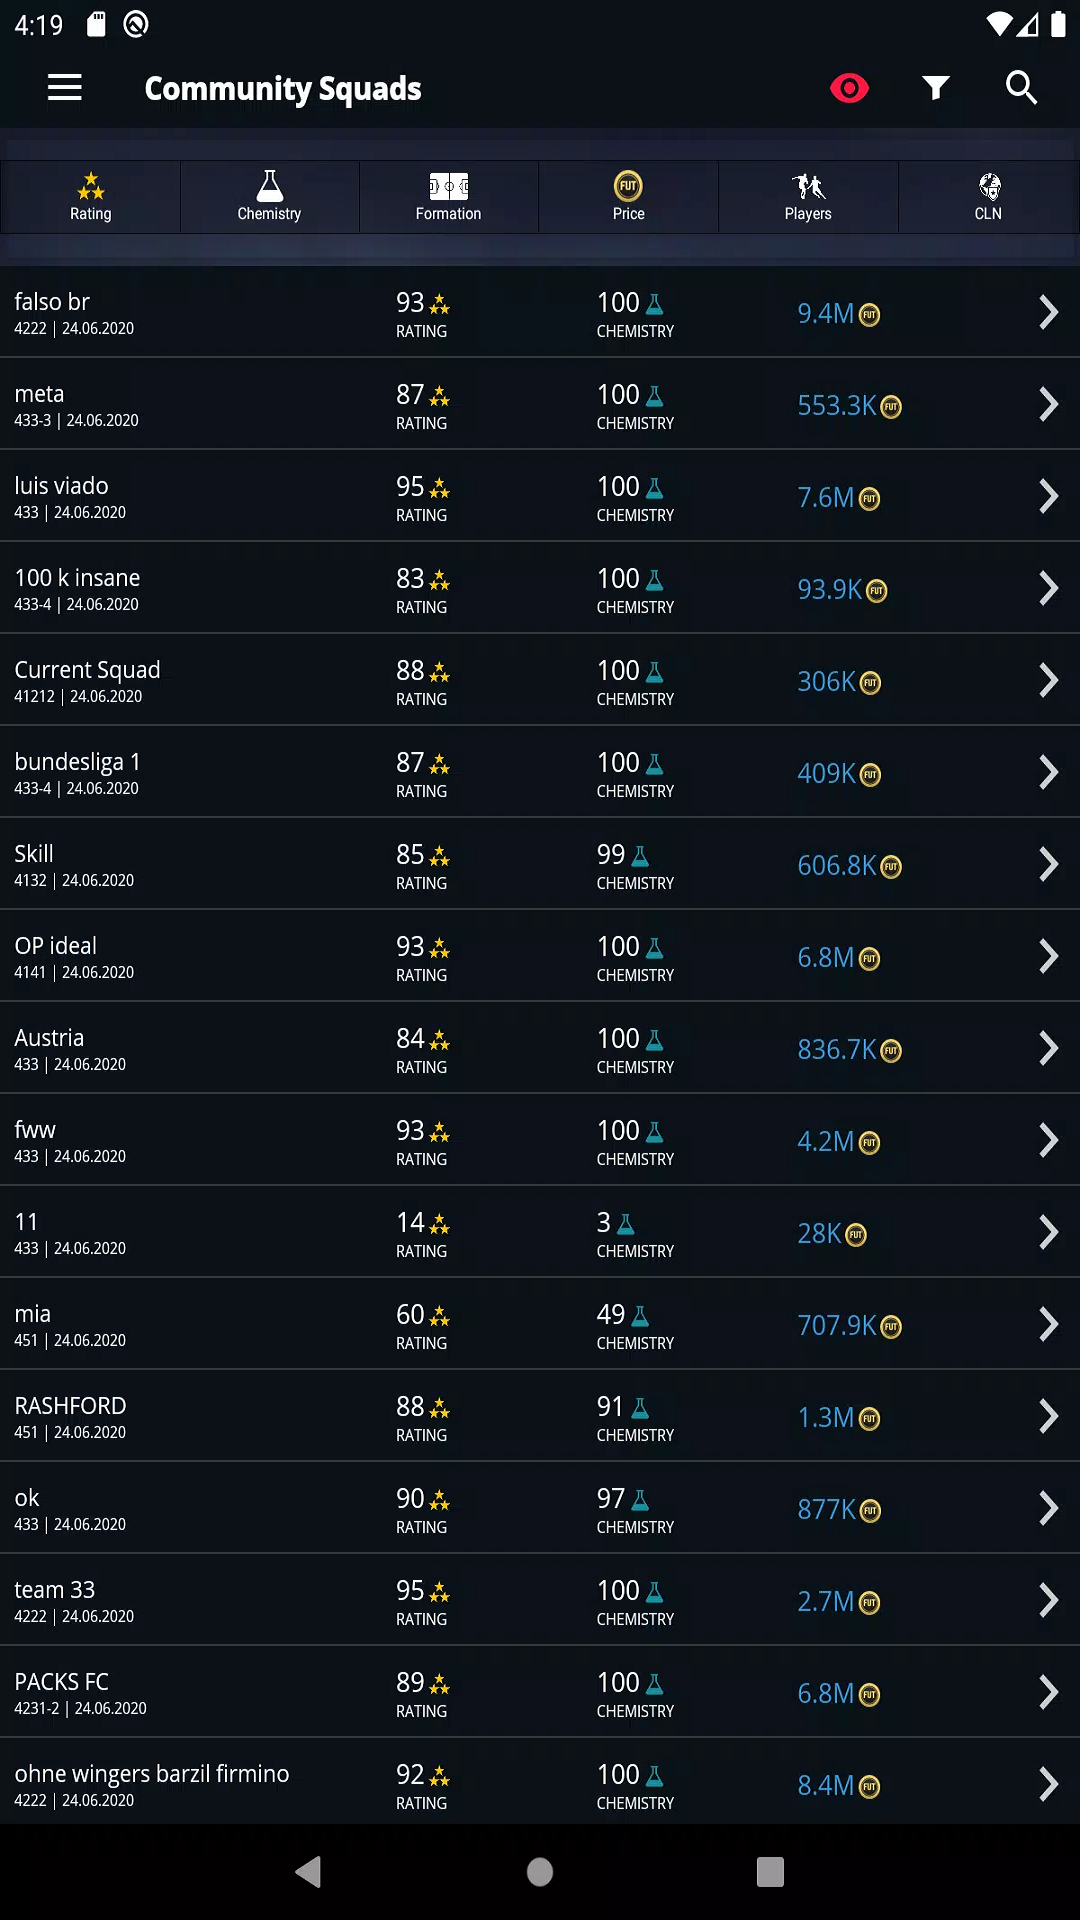Viewport: 1080px width, 1920px height.
Task: Toggle the red eye visibility icon
Action: point(849,88)
